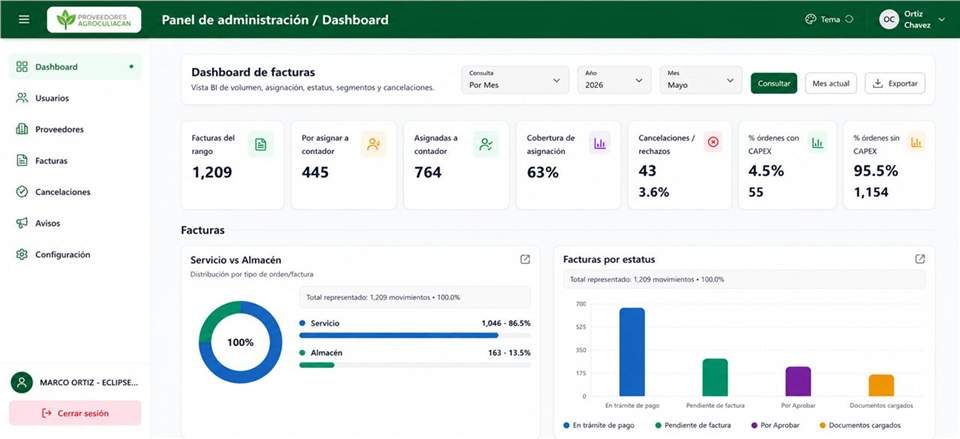Open the Año 2026 dropdown
This screenshot has width=960, height=439.
pyautogui.click(x=614, y=80)
